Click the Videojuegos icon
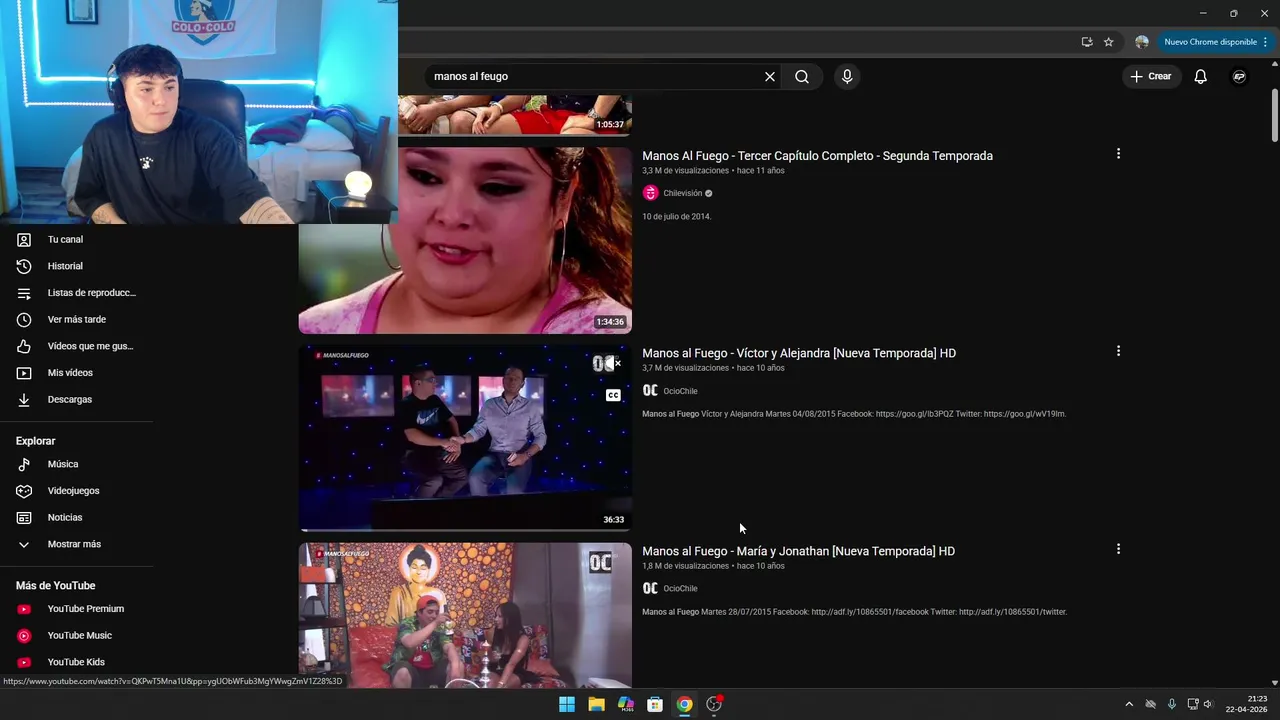The height and width of the screenshot is (720, 1280). [24, 491]
